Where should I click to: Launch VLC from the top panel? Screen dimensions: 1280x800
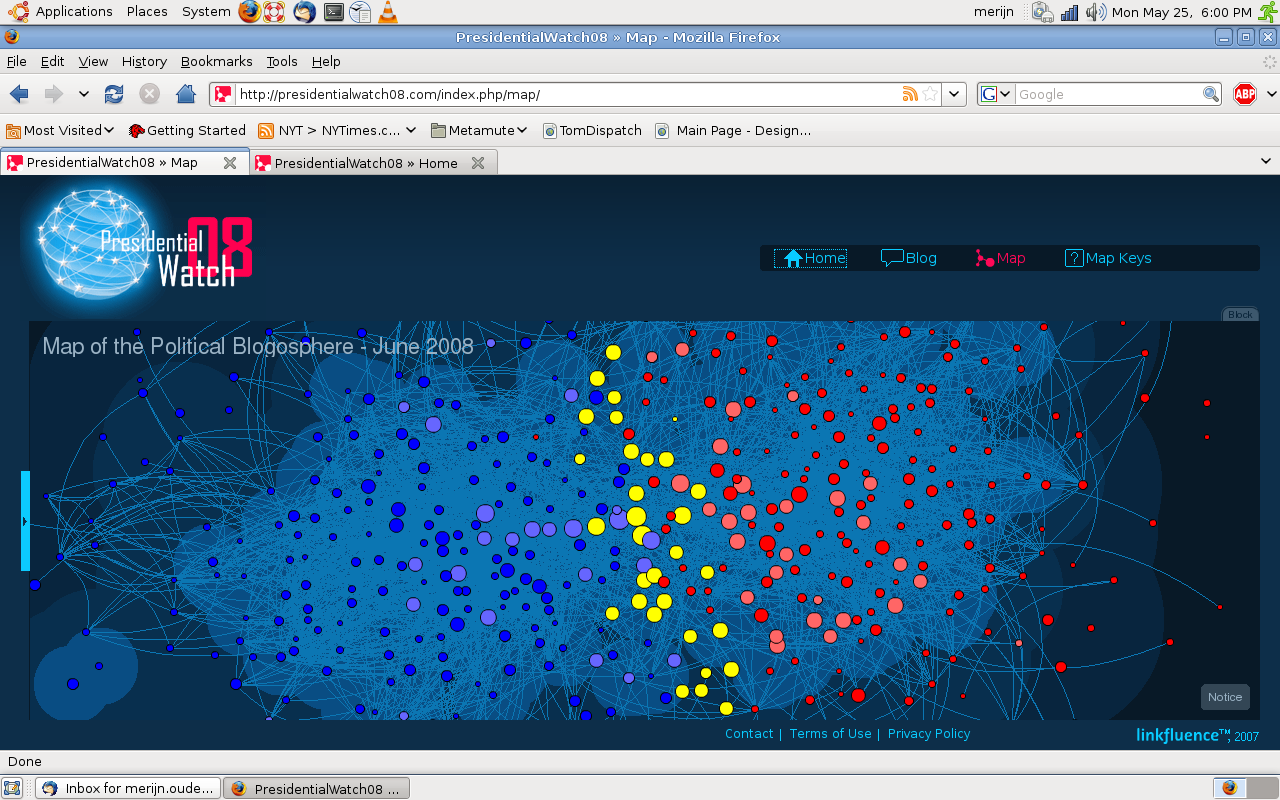coord(387,12)
